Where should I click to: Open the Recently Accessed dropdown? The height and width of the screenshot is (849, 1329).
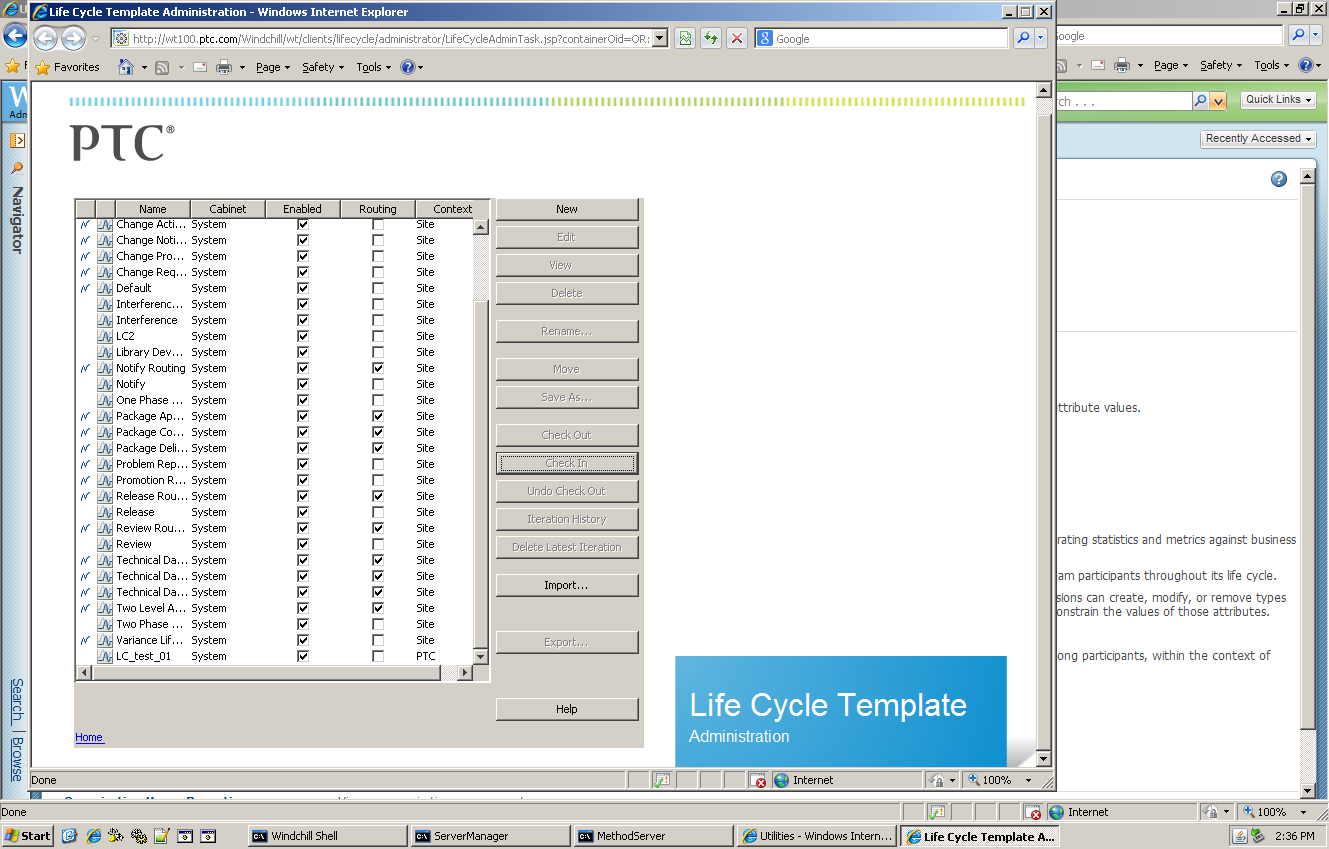click(1258, 139)
